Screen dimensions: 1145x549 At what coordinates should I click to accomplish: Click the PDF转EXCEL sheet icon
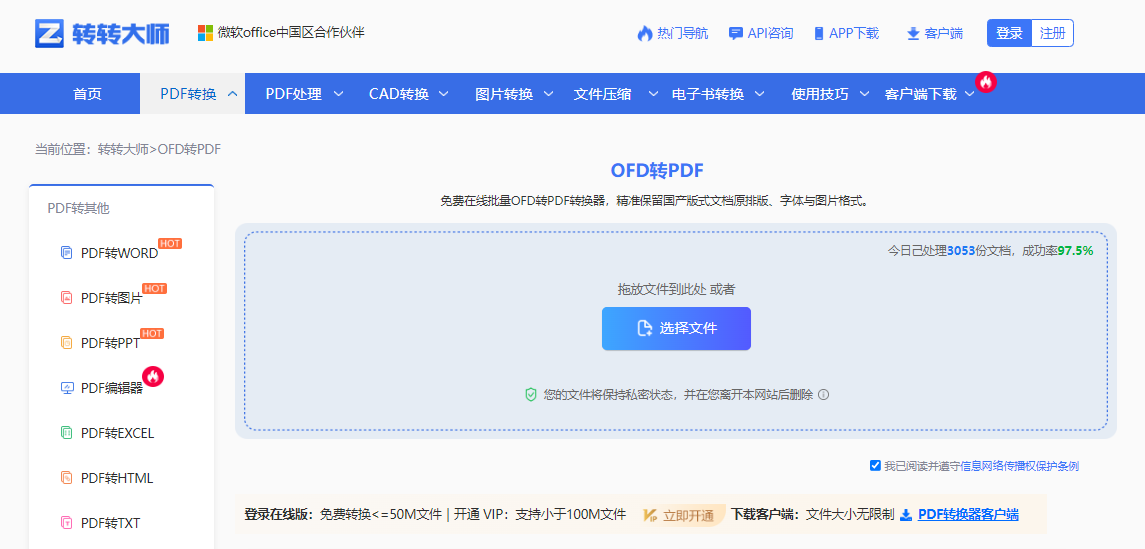click(66, 433)
